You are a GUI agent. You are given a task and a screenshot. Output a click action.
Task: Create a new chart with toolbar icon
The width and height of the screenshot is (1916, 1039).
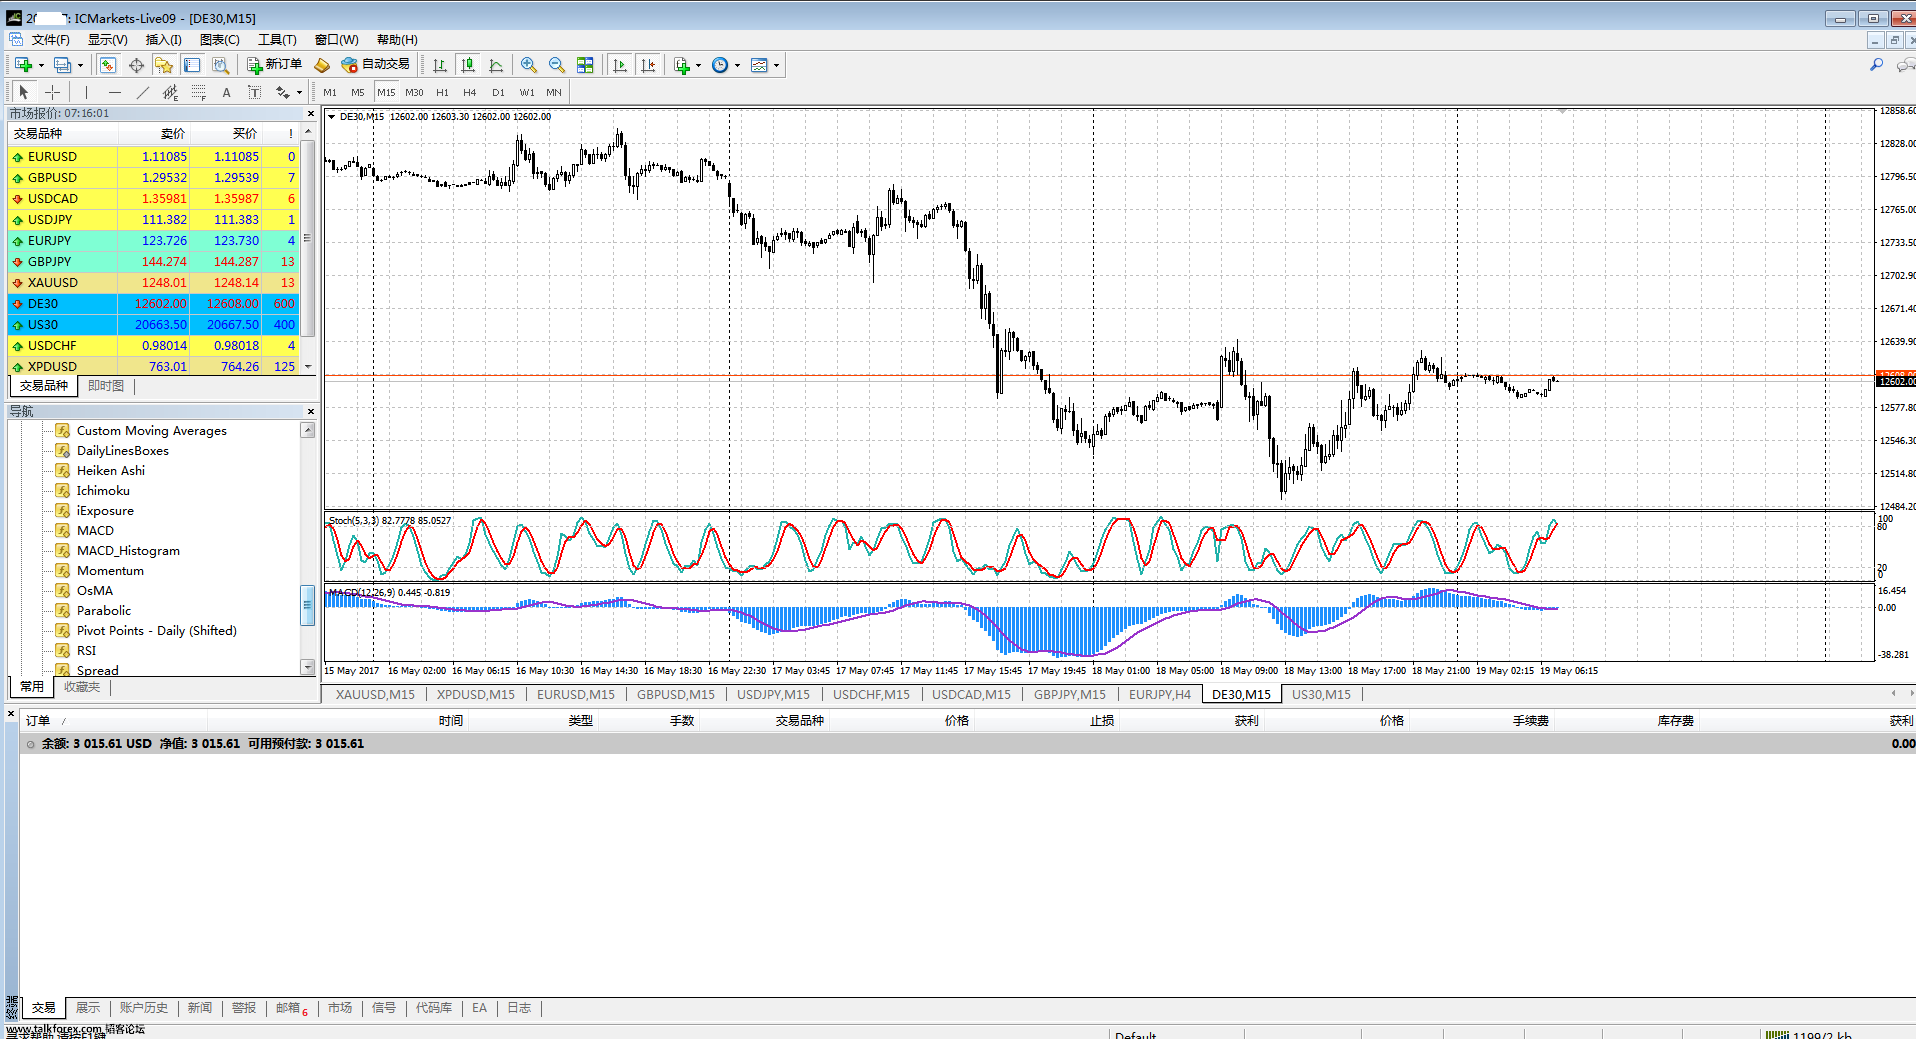(23, 65)
